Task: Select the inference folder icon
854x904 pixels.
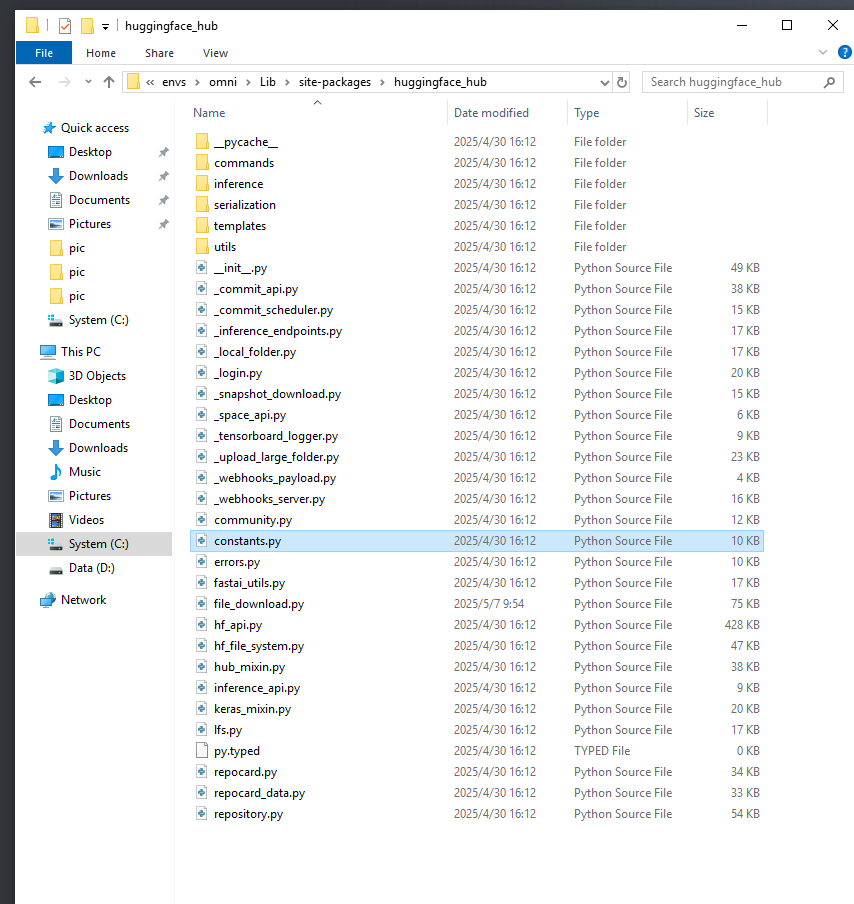Action: (202, 184)
